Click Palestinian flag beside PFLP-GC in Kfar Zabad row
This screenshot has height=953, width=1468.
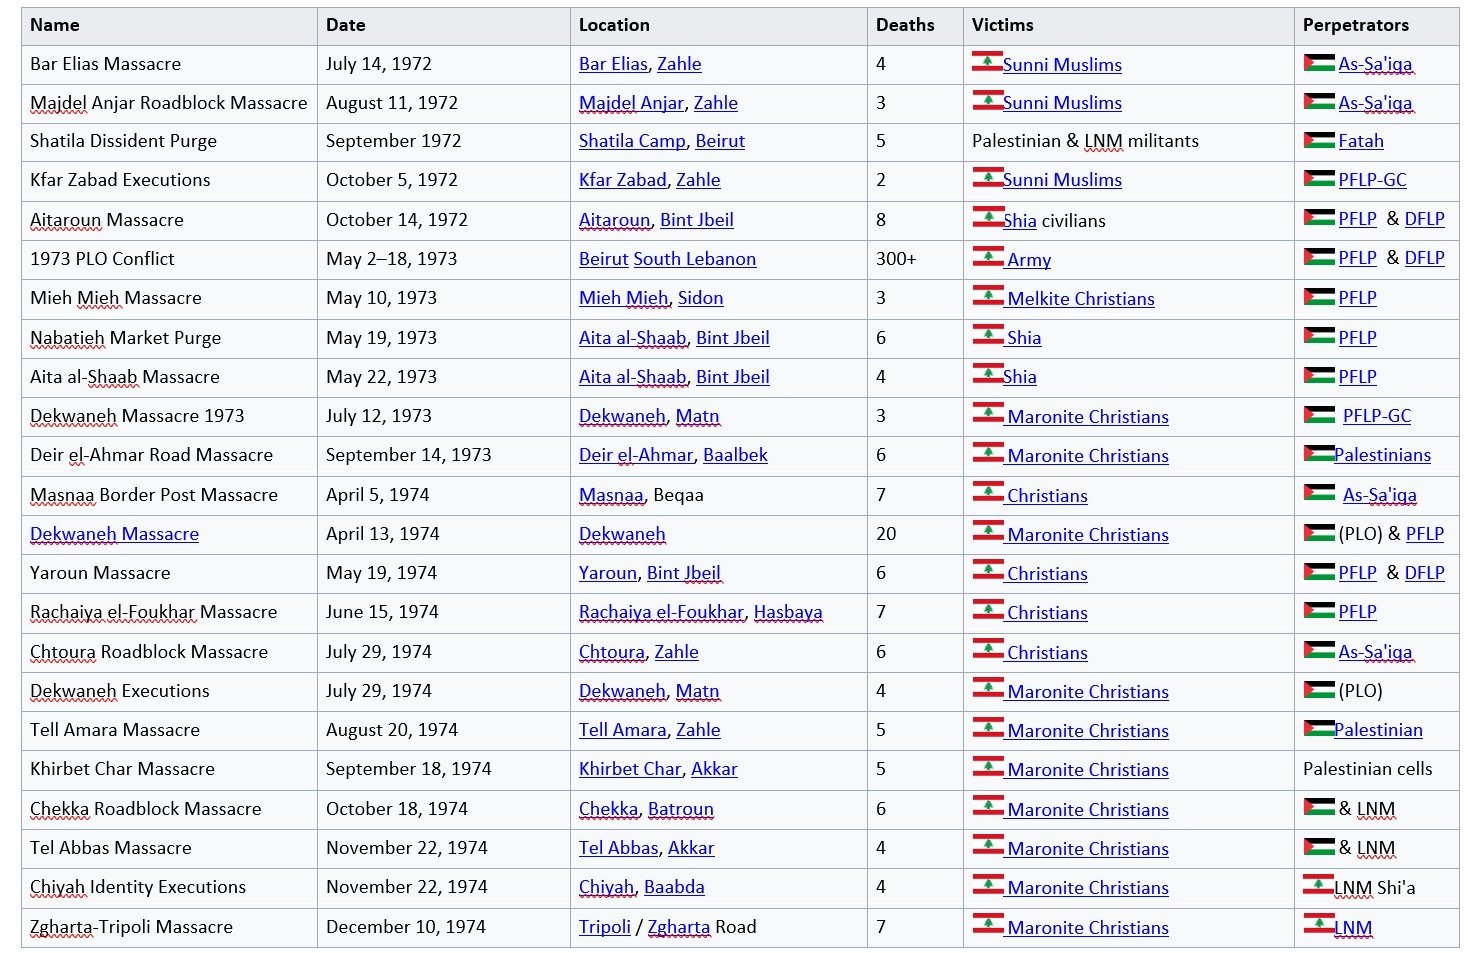click(1319, 179)
